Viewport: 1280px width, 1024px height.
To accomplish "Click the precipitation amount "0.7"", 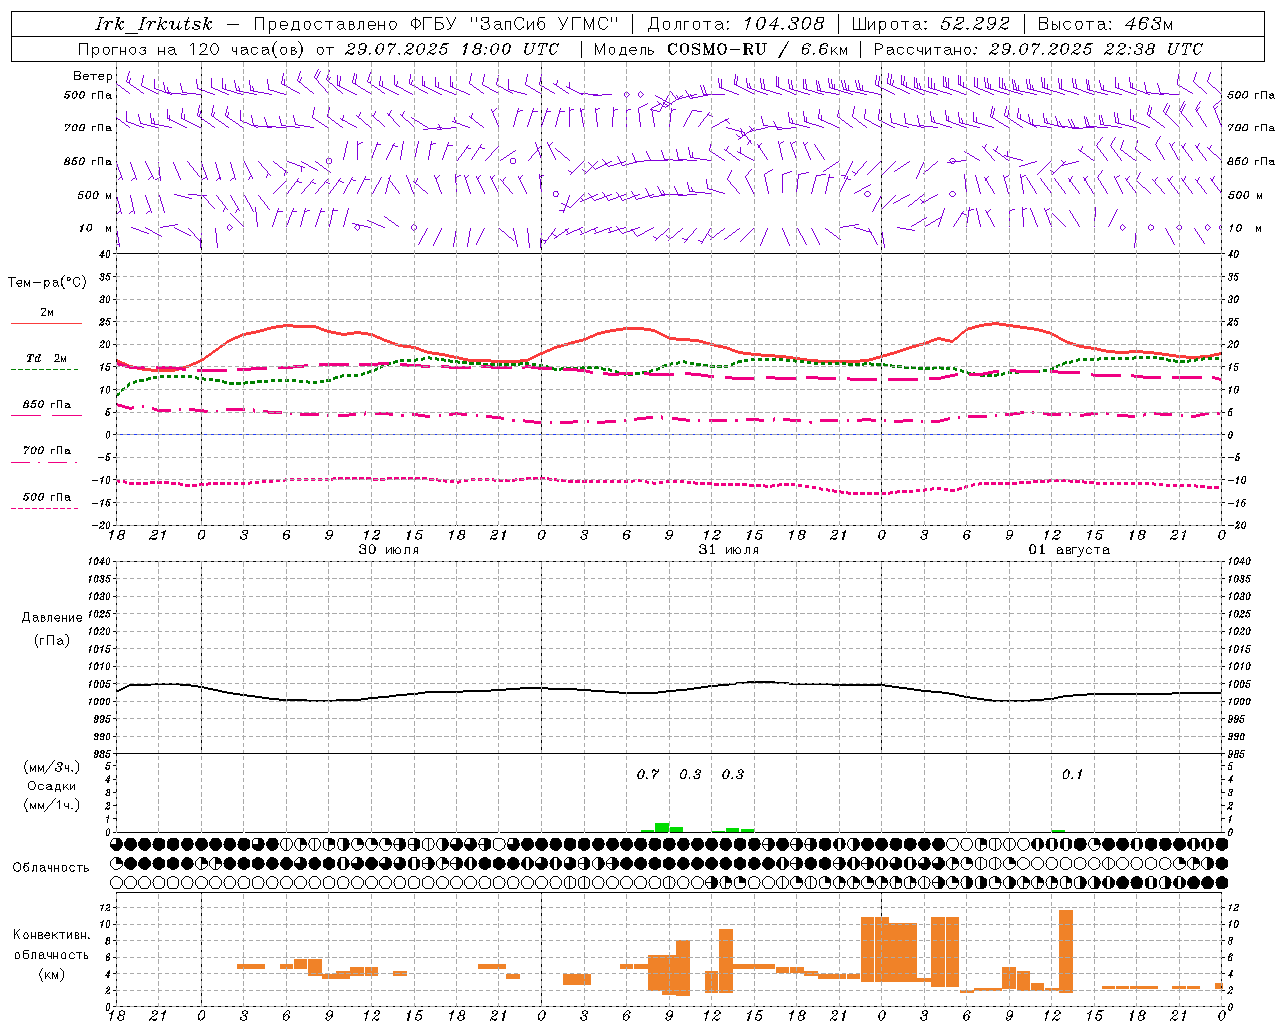I will 648,774.
